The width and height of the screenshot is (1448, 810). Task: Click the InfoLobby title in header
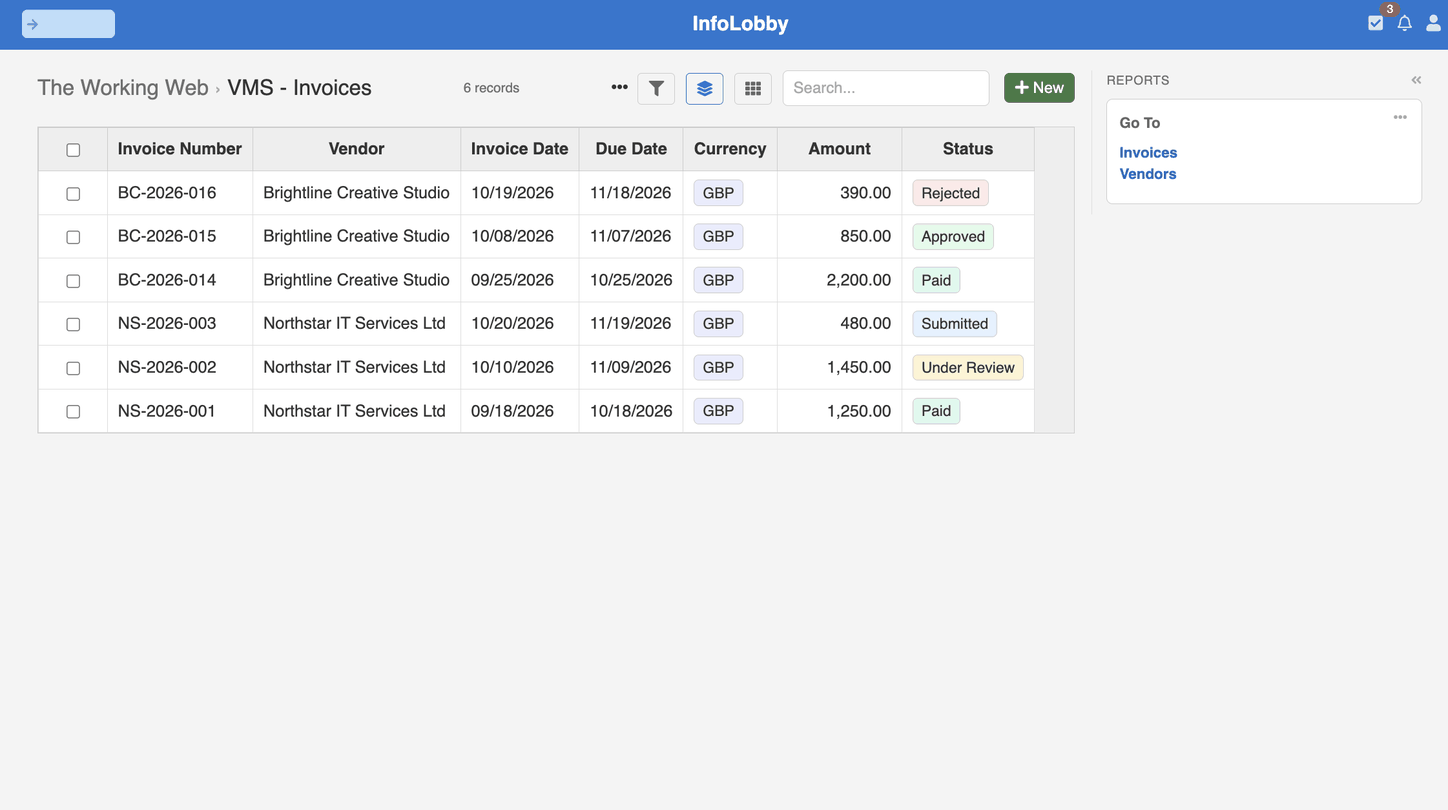point(740,24)
